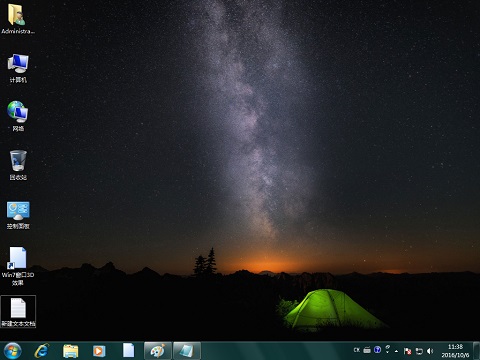Select the Computer (计算机) desktop icon

point(18,68)
